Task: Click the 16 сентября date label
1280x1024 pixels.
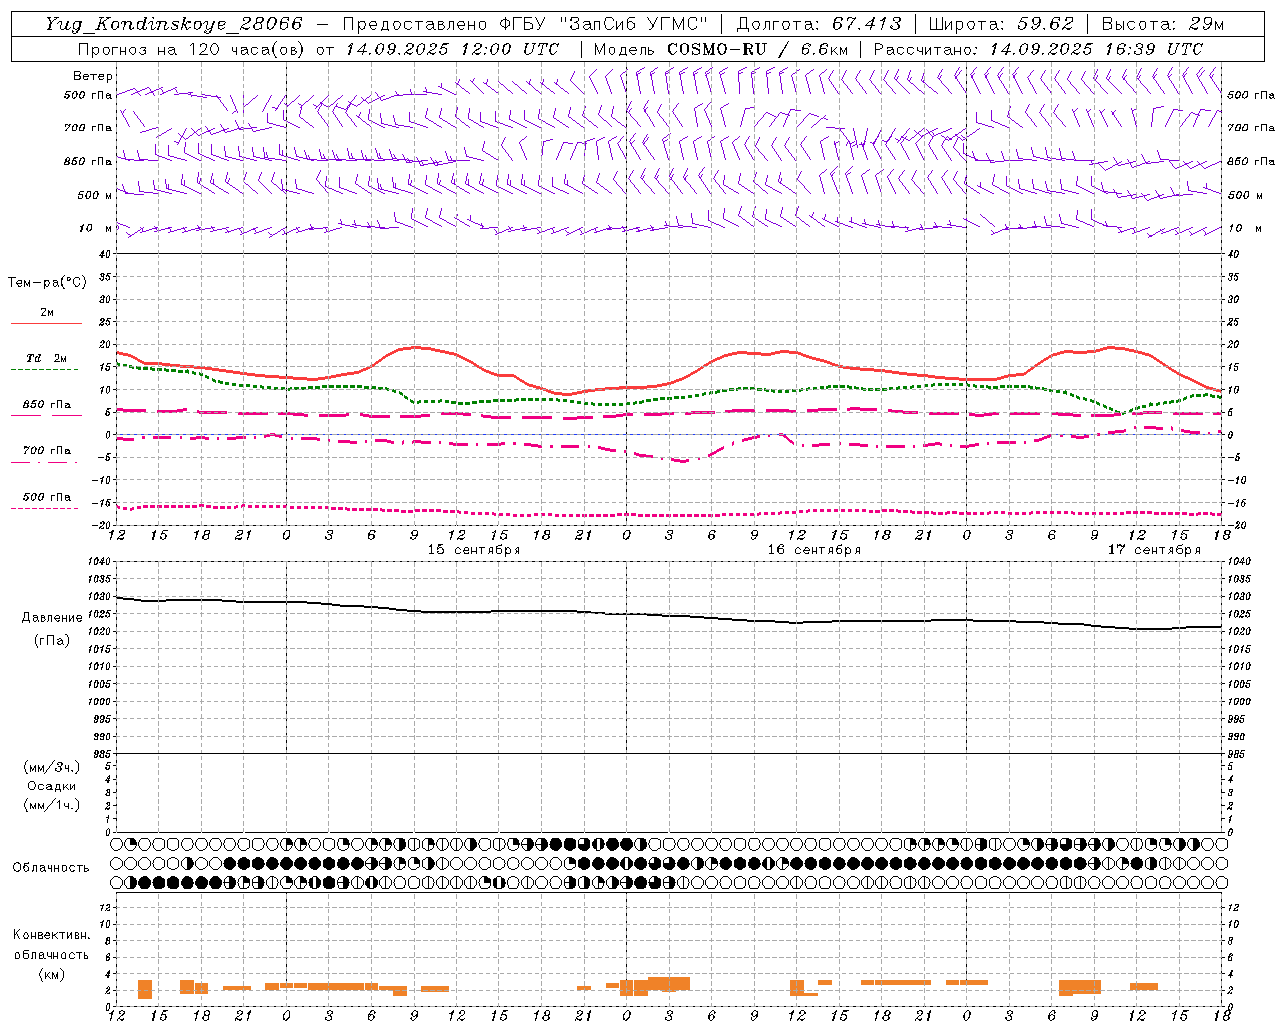Action: 814,550
